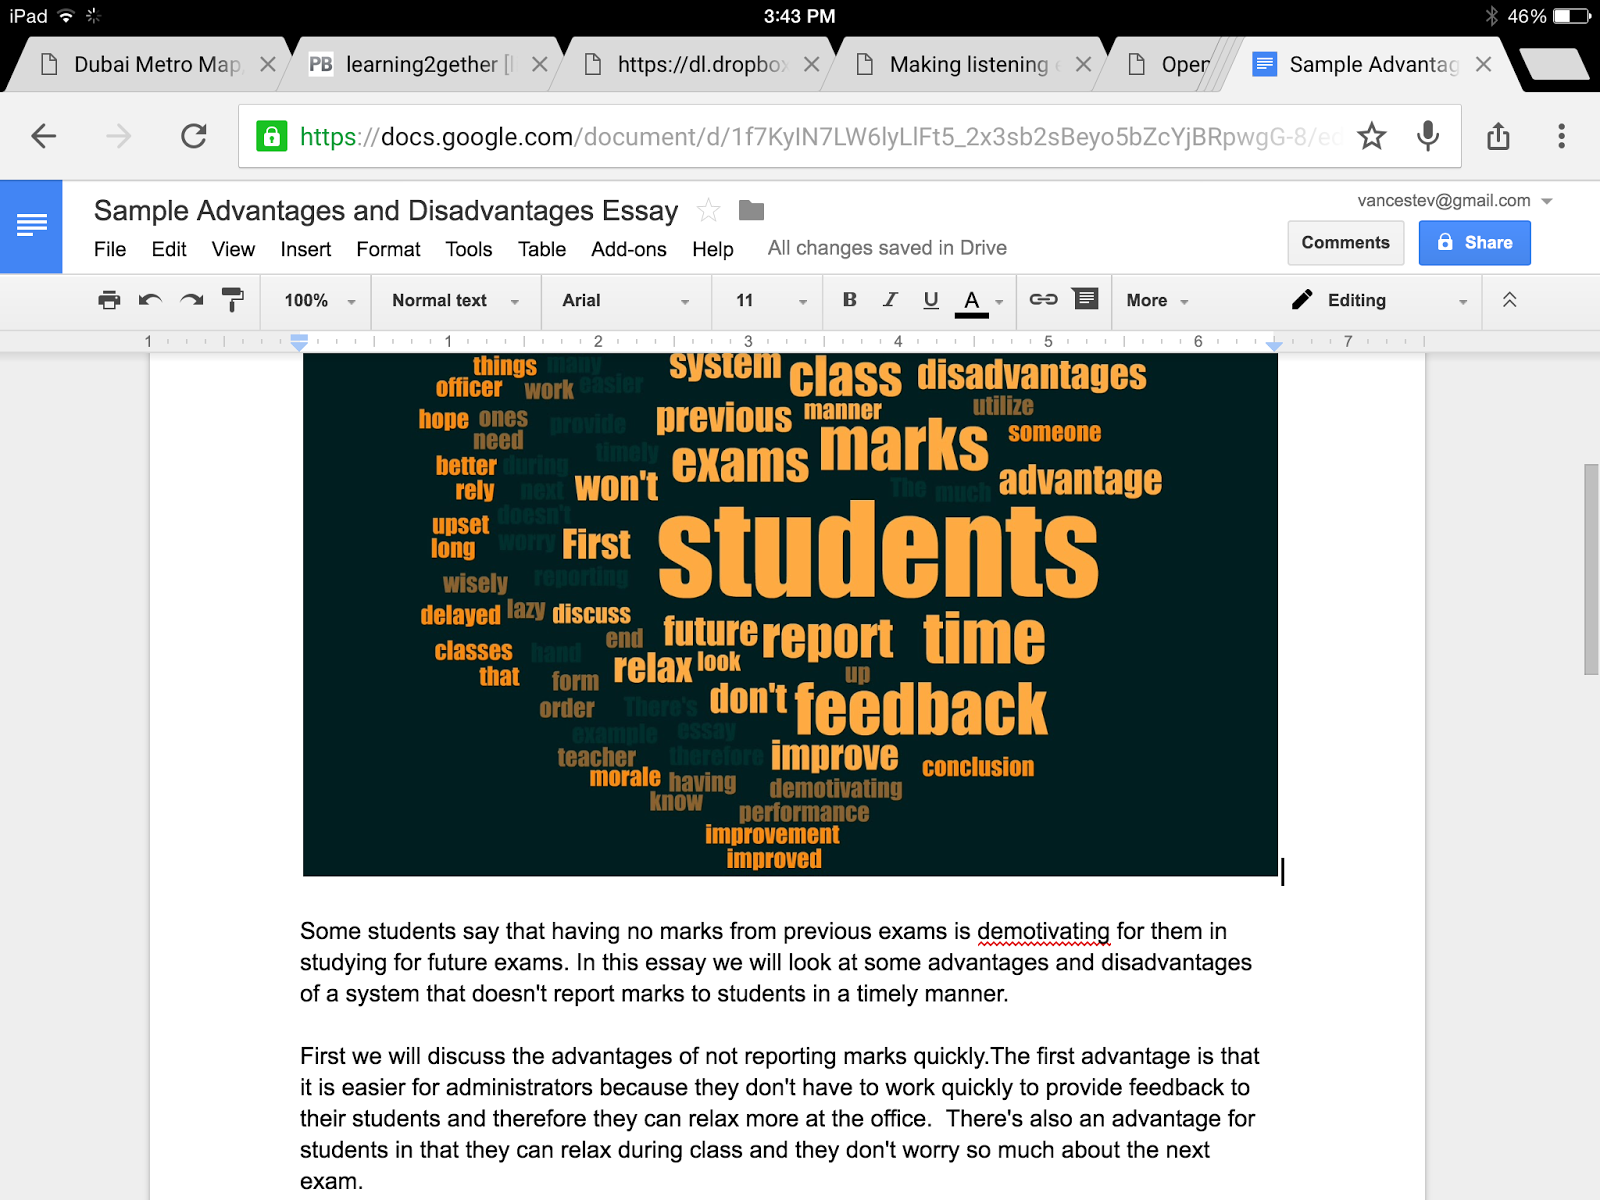The width and height of the screenshot is (1600, 1200).
Task: Reload the current page
Action: (x=194, y=136)
